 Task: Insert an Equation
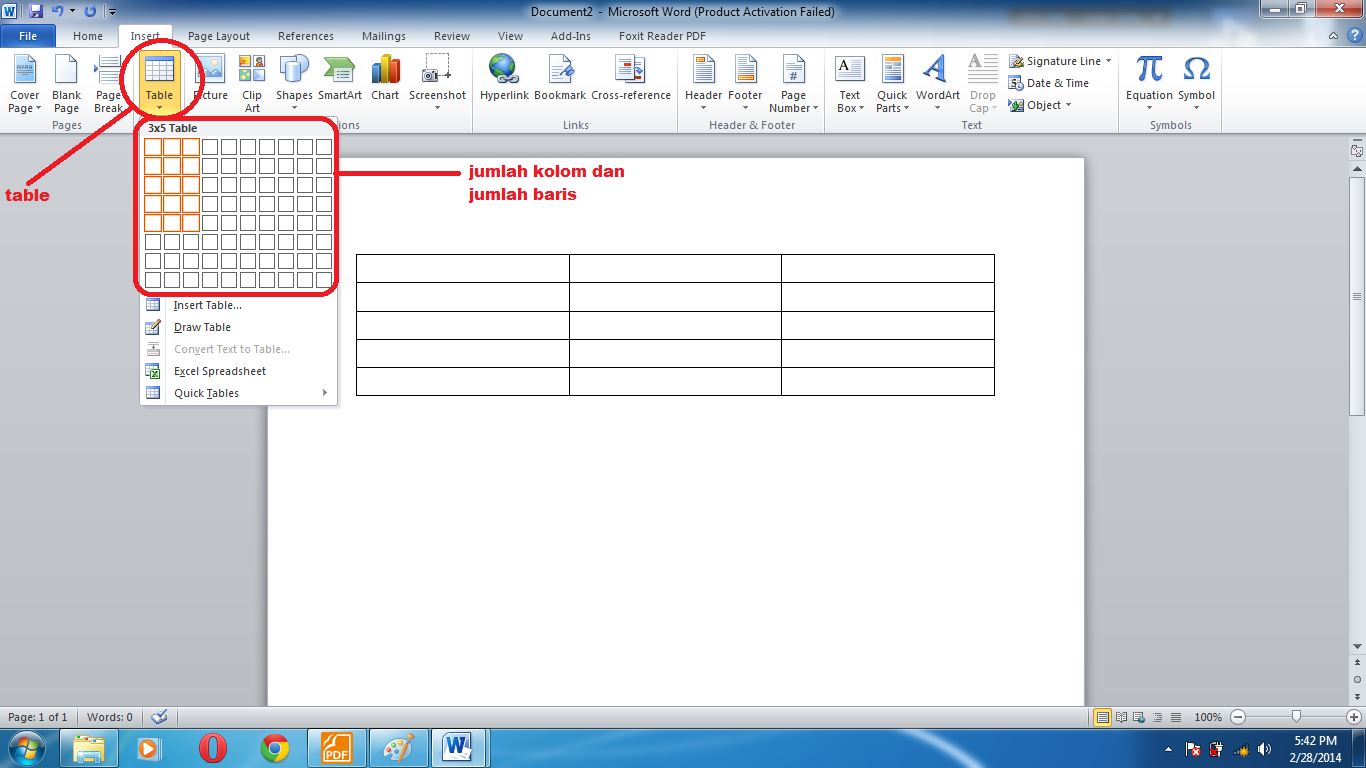pyautogui.click(x=1149, y=84)
